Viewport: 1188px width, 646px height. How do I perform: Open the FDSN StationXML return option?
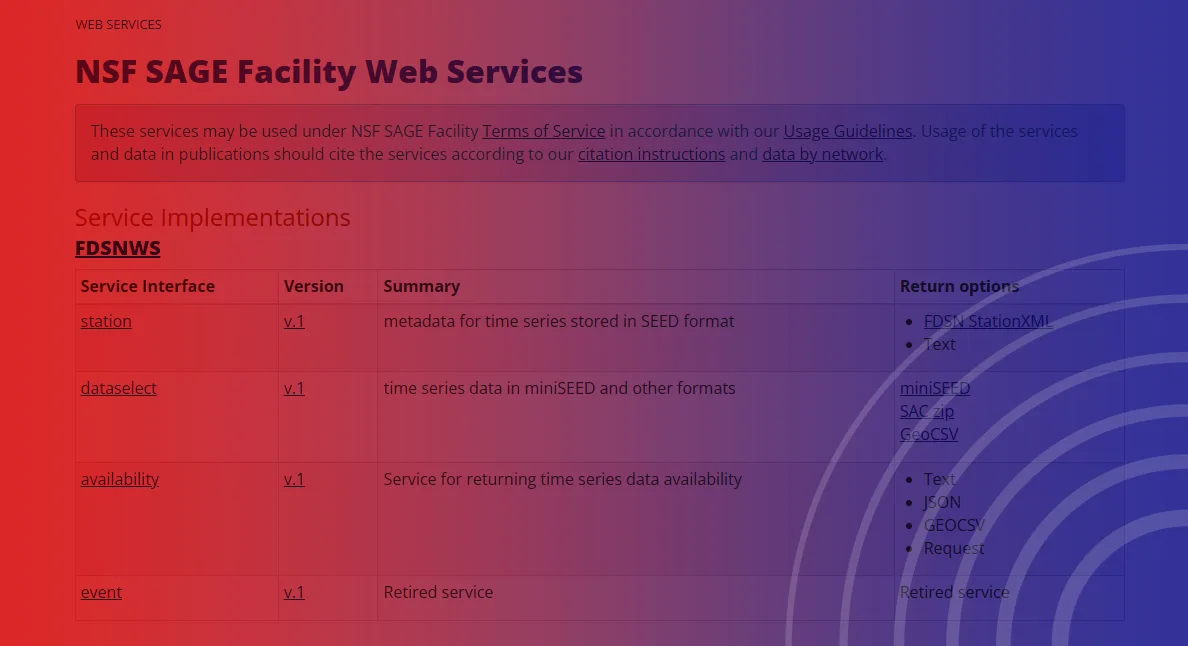point(987,321)
